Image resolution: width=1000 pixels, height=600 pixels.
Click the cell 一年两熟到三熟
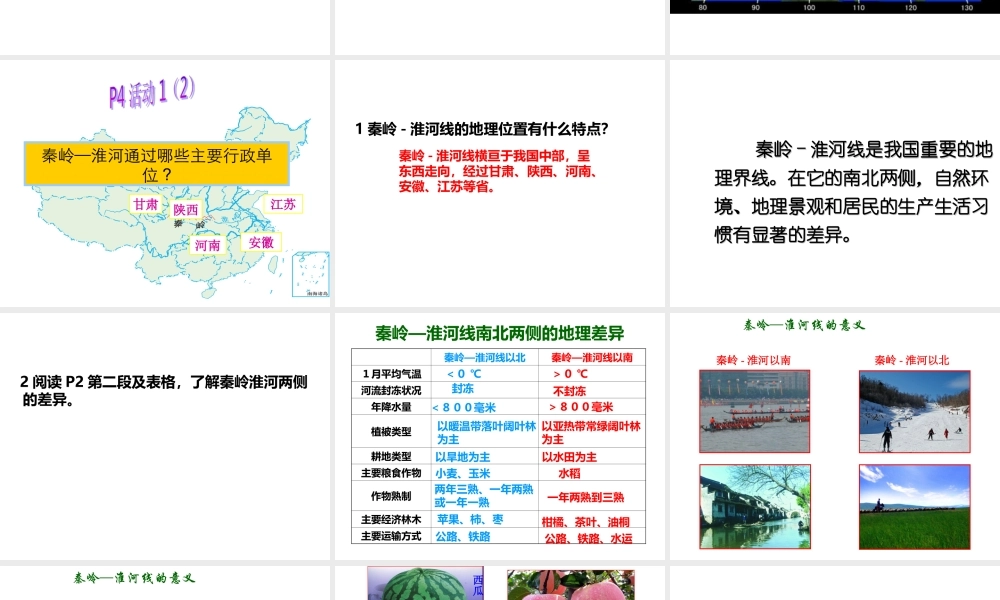pos(585,497)
